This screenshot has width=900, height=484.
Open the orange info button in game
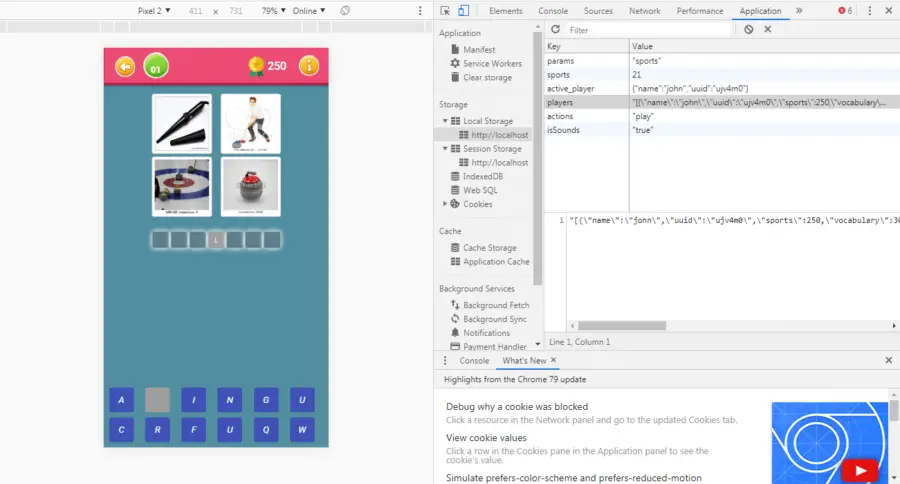[x=309, y=66]
